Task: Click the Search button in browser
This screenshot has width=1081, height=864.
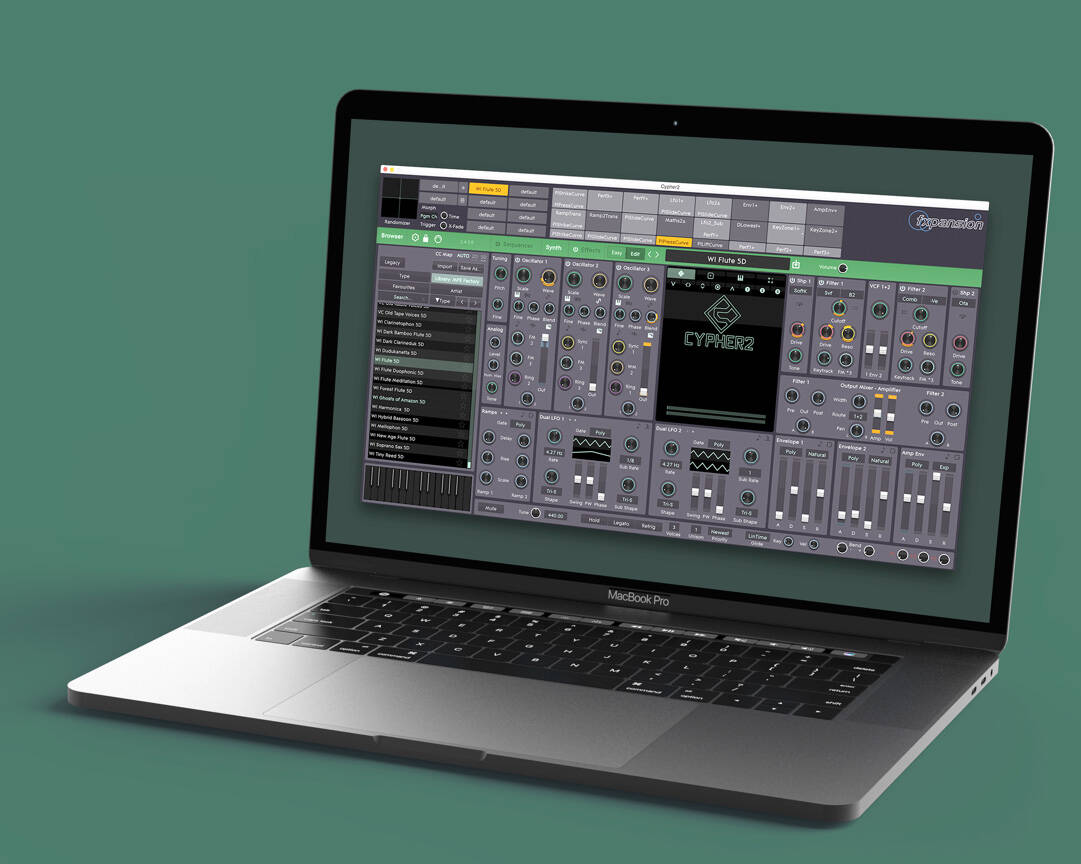Action: 402,297
